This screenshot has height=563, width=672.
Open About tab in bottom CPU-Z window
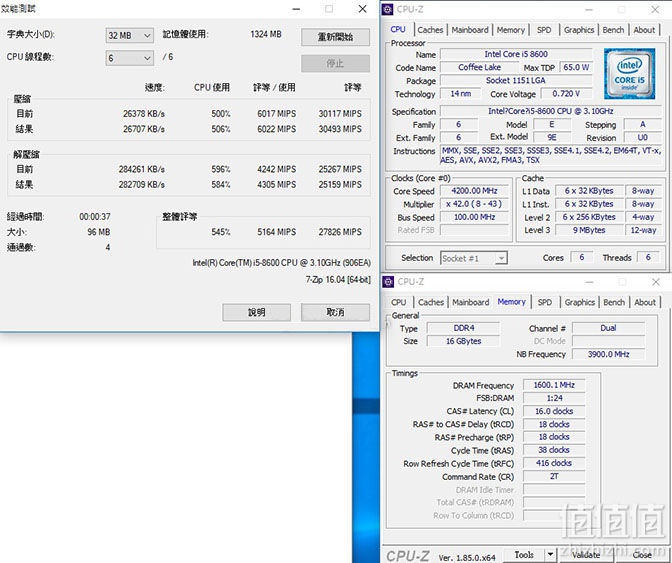click(645, 302)
